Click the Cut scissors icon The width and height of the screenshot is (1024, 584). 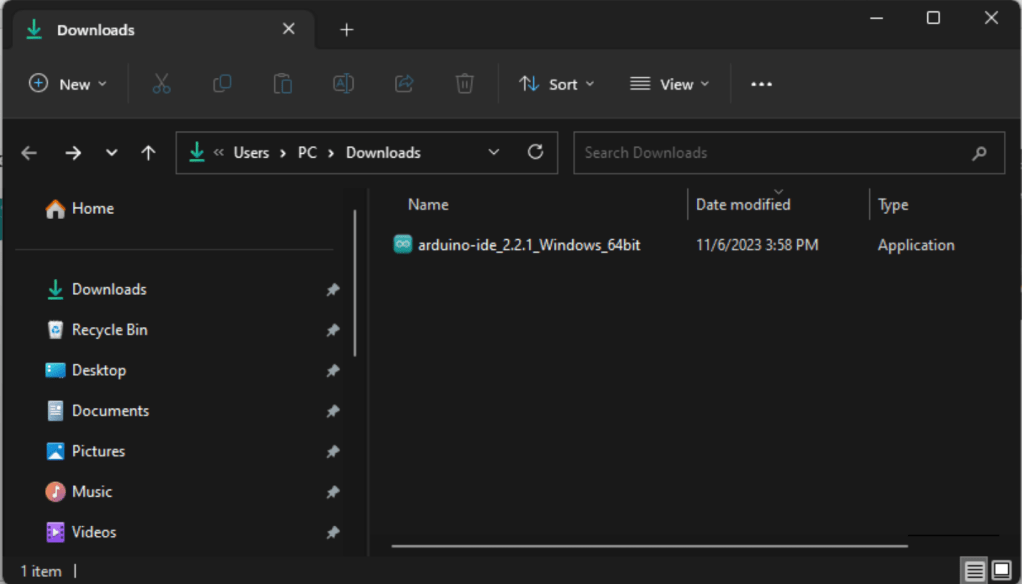tap(161, 84)
